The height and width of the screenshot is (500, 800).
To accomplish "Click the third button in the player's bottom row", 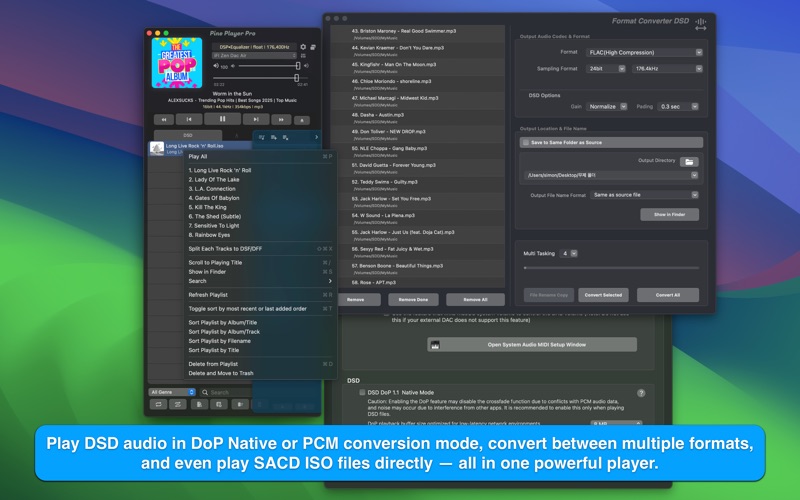I will click(x=199, y=404).
